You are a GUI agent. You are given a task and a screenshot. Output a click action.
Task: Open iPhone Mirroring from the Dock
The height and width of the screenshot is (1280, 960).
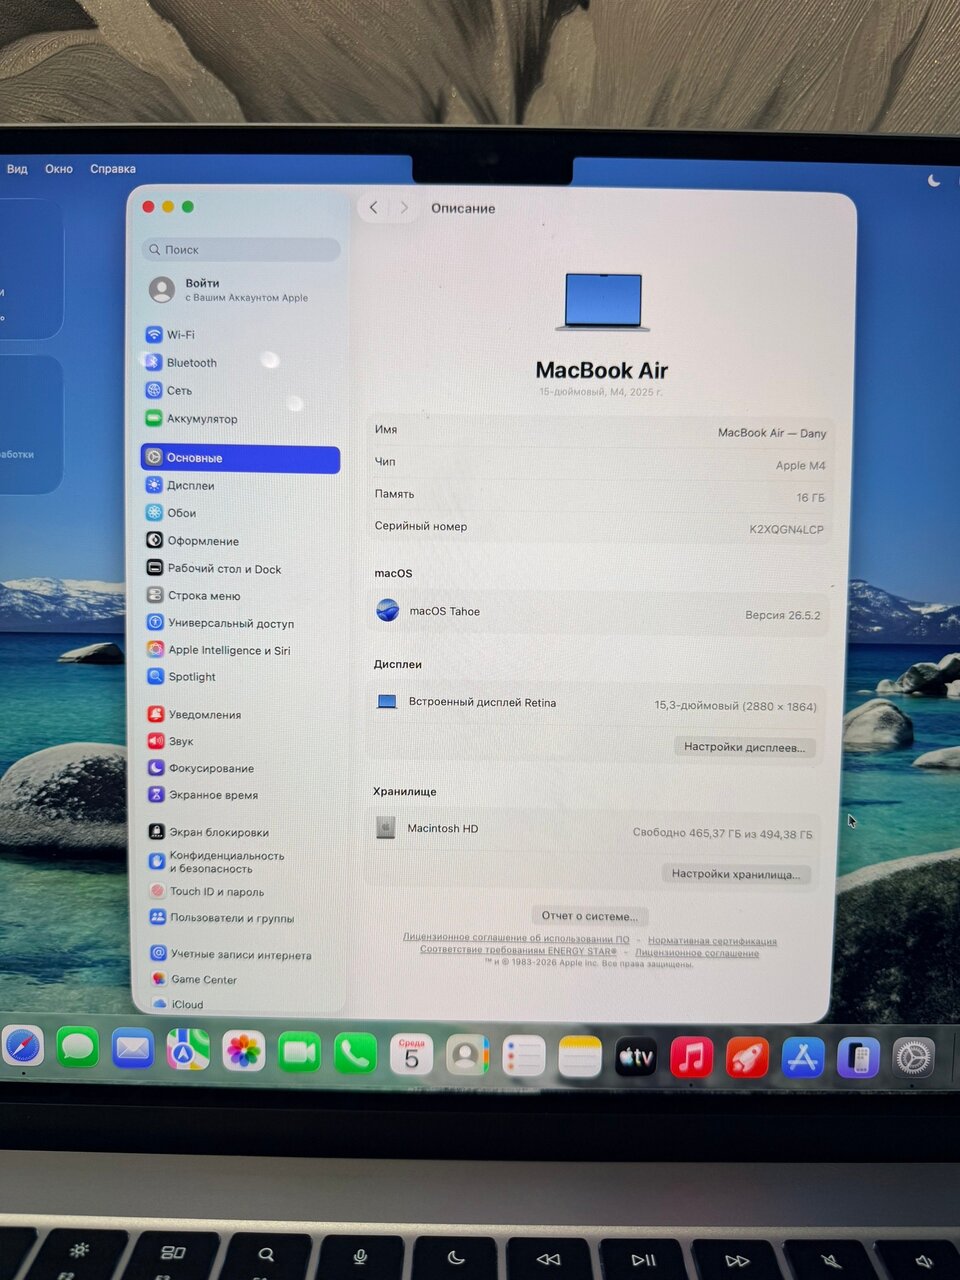click(858, 1058)
